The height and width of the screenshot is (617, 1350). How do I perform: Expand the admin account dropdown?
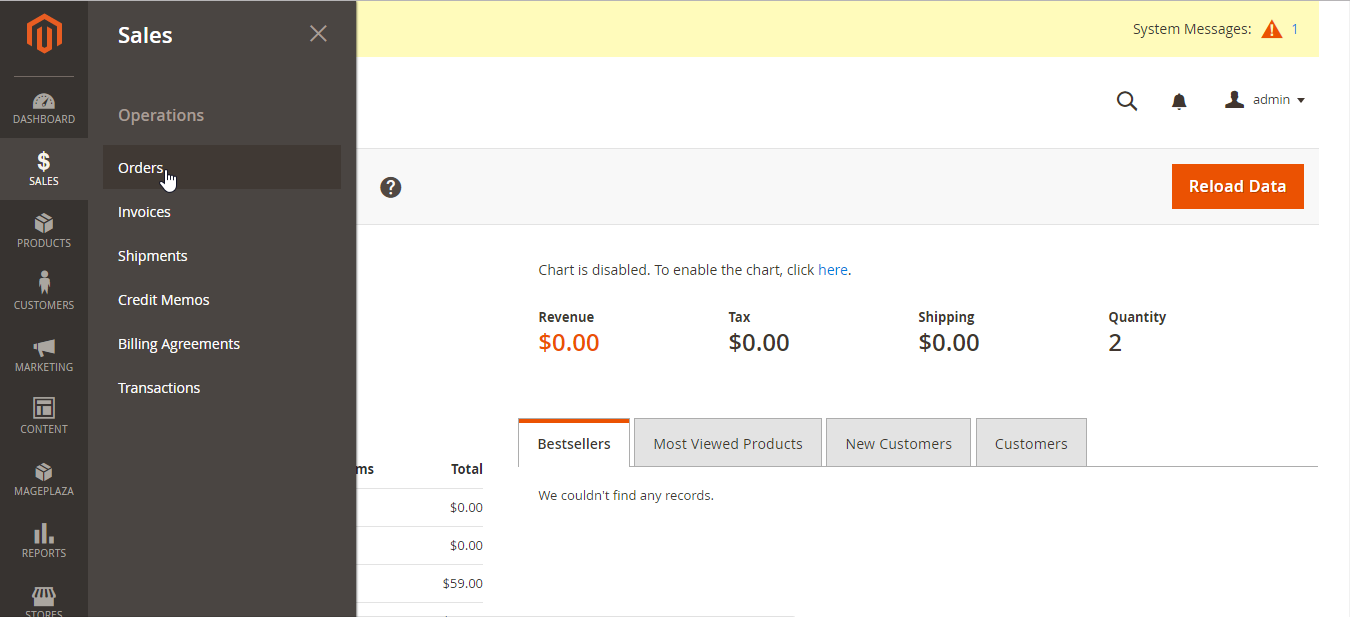[x=1265, y=100]
